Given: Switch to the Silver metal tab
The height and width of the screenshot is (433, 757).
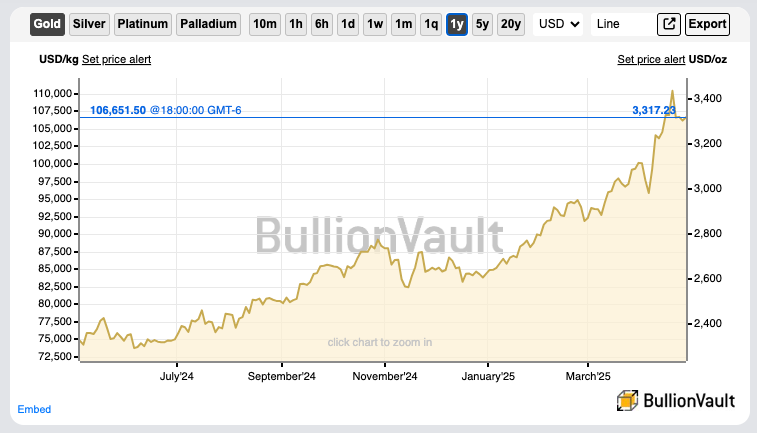Looking at the screenshot, I should [89, 24].
